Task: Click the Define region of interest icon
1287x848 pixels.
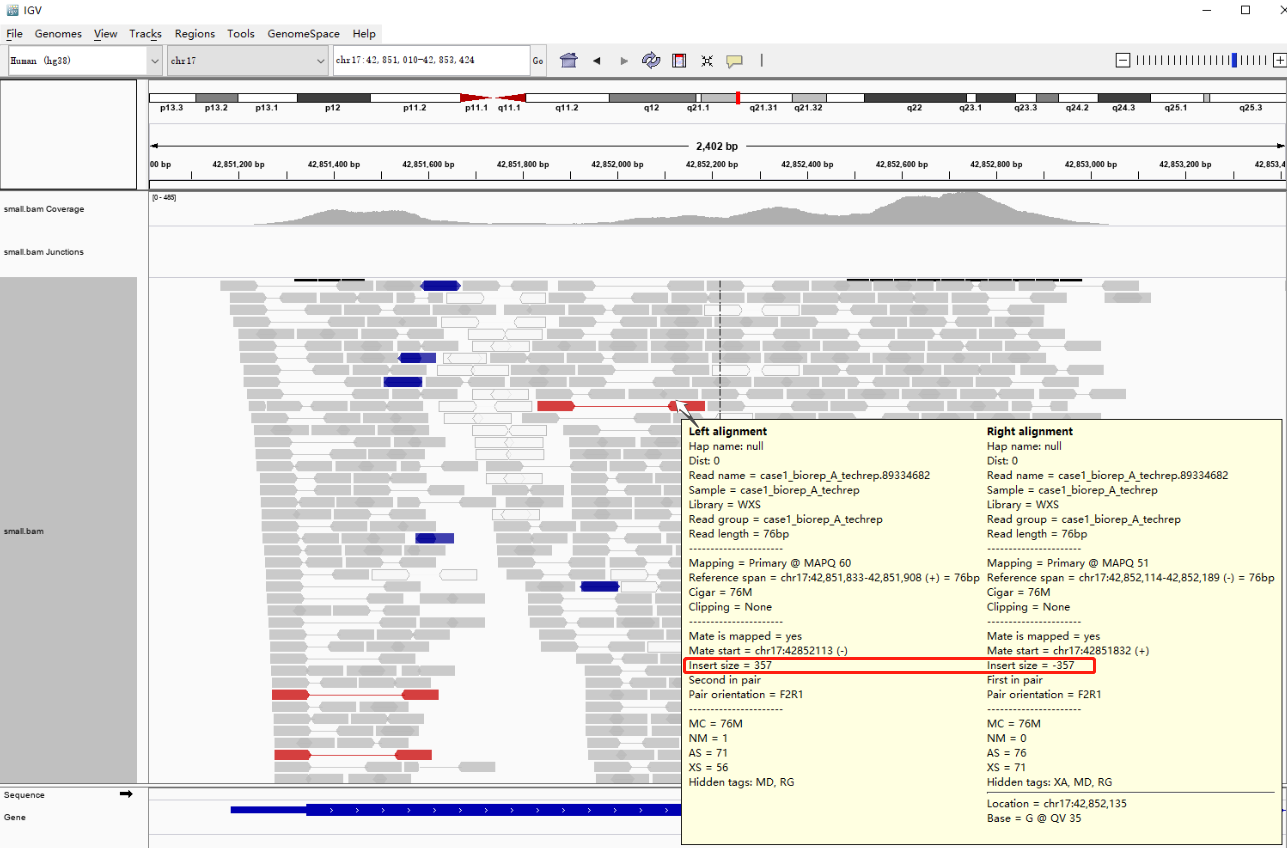Action: (x=679, y=60)
